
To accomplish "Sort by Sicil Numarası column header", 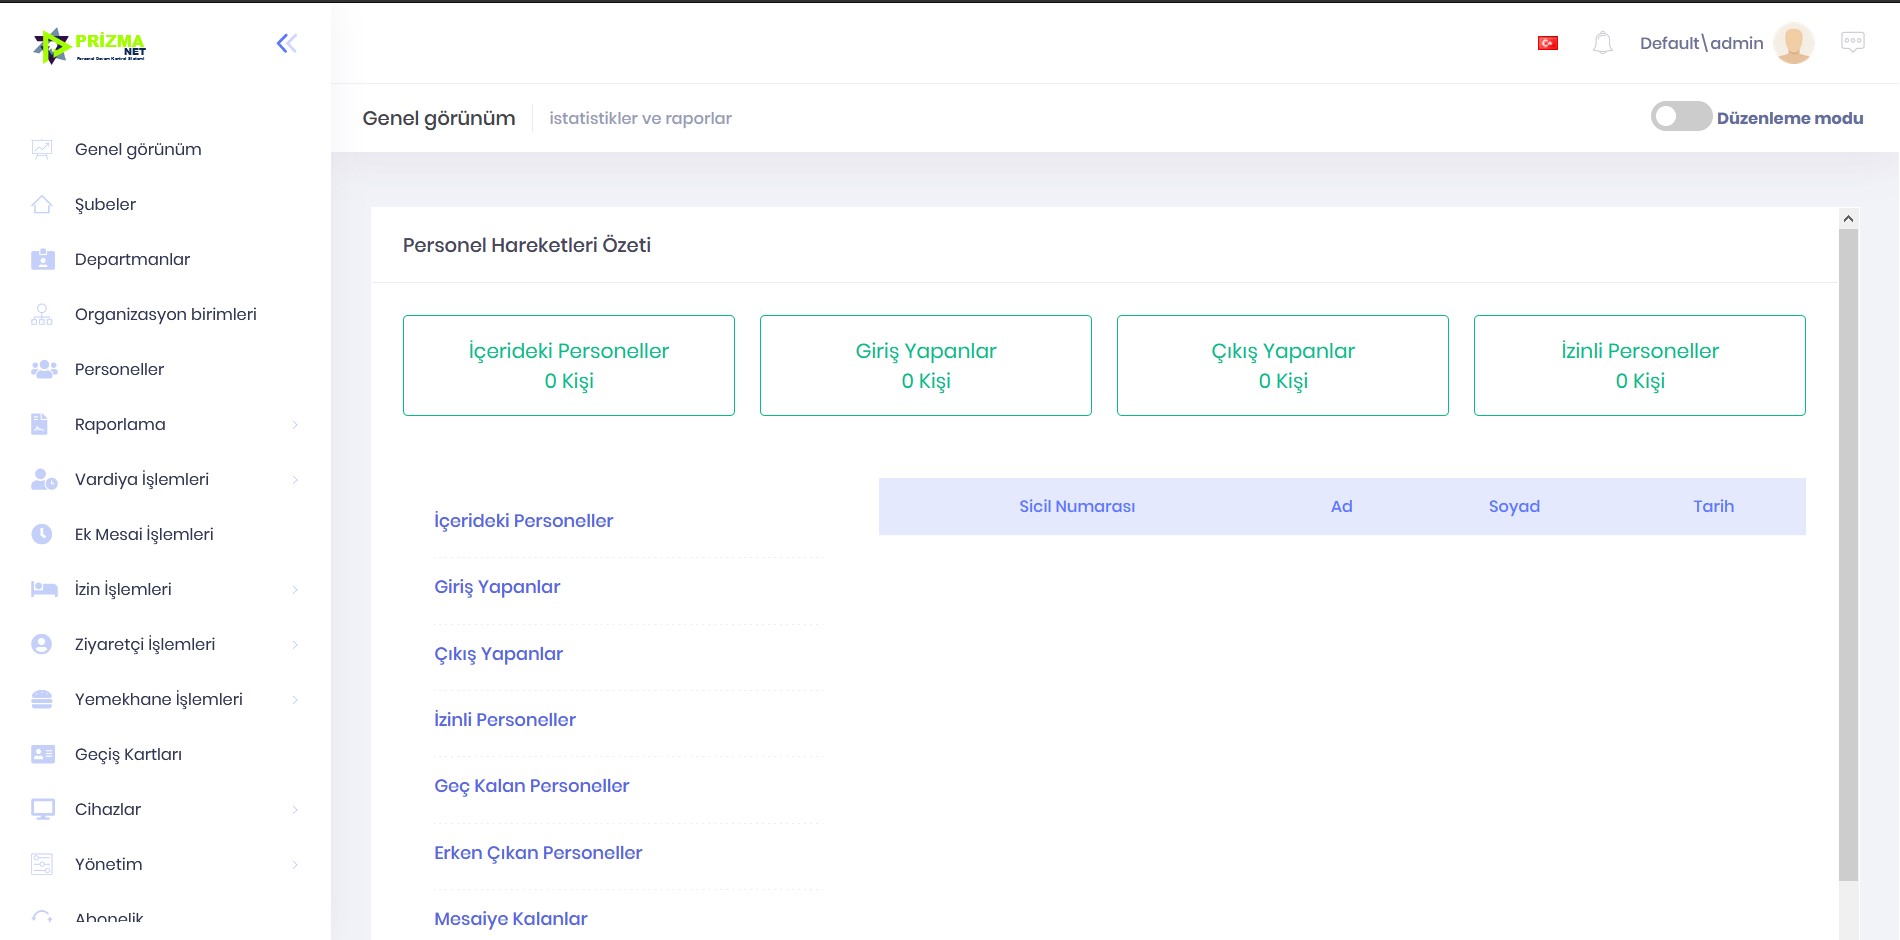I will tap(1076, 506).
